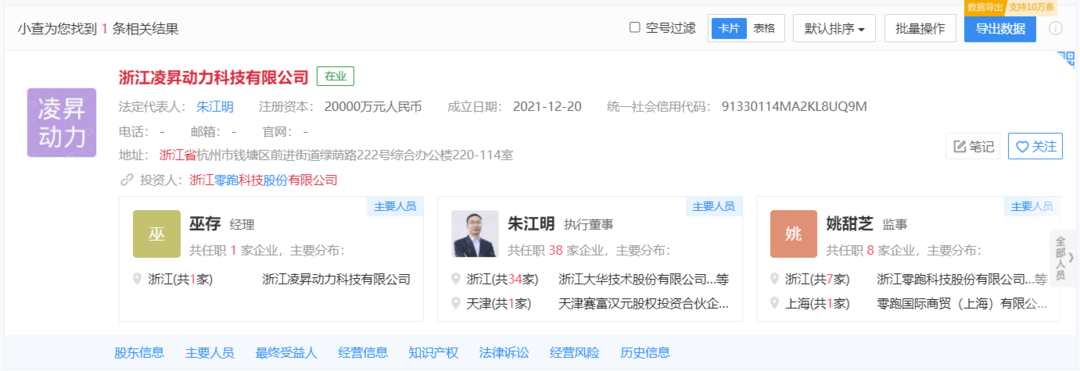This screenshot has height=371, width=1080.
Task: Click the 笔记 button
Action: coord(973,146)
